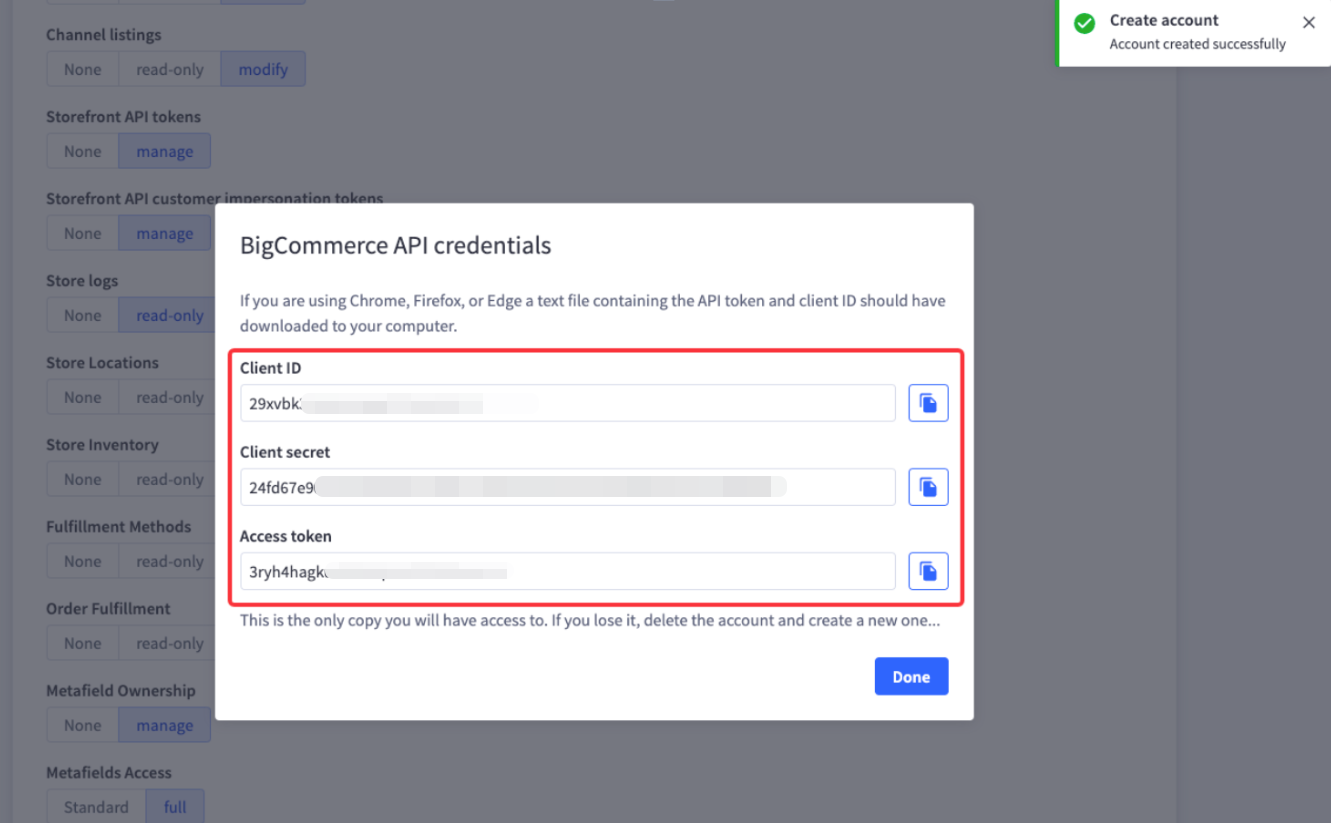The height and width of the screenshot is (823, 1331).
Task: Click the BigCommerce API credentials heading
Action: click(x=395, y=245)
